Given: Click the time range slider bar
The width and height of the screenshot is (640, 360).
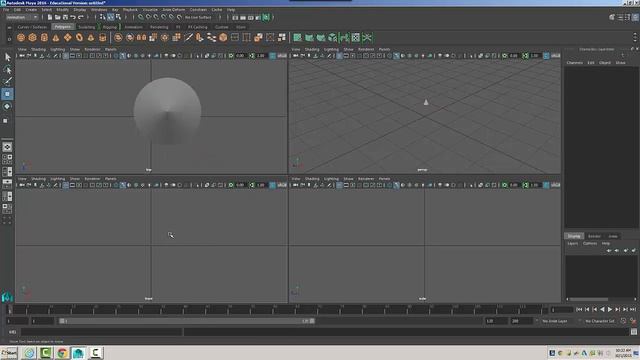Looking at the screenshot, I should click(x=187, y=321).
